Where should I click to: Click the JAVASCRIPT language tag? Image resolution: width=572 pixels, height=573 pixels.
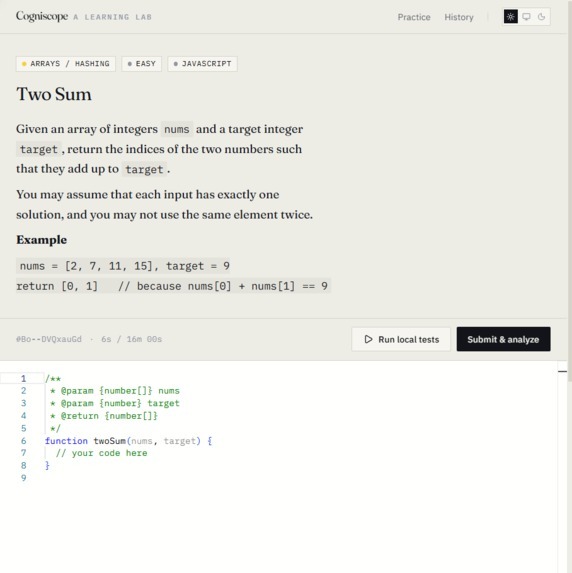(202, 64)
